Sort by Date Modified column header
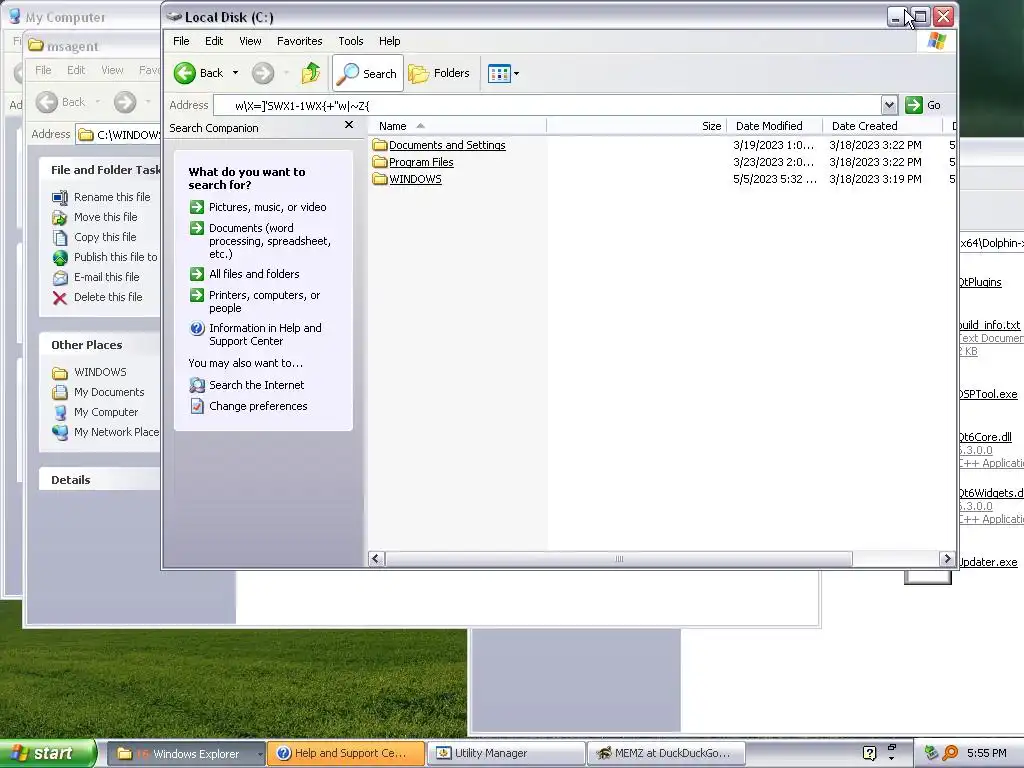The image size is (1024, 768). click(775, 126)
